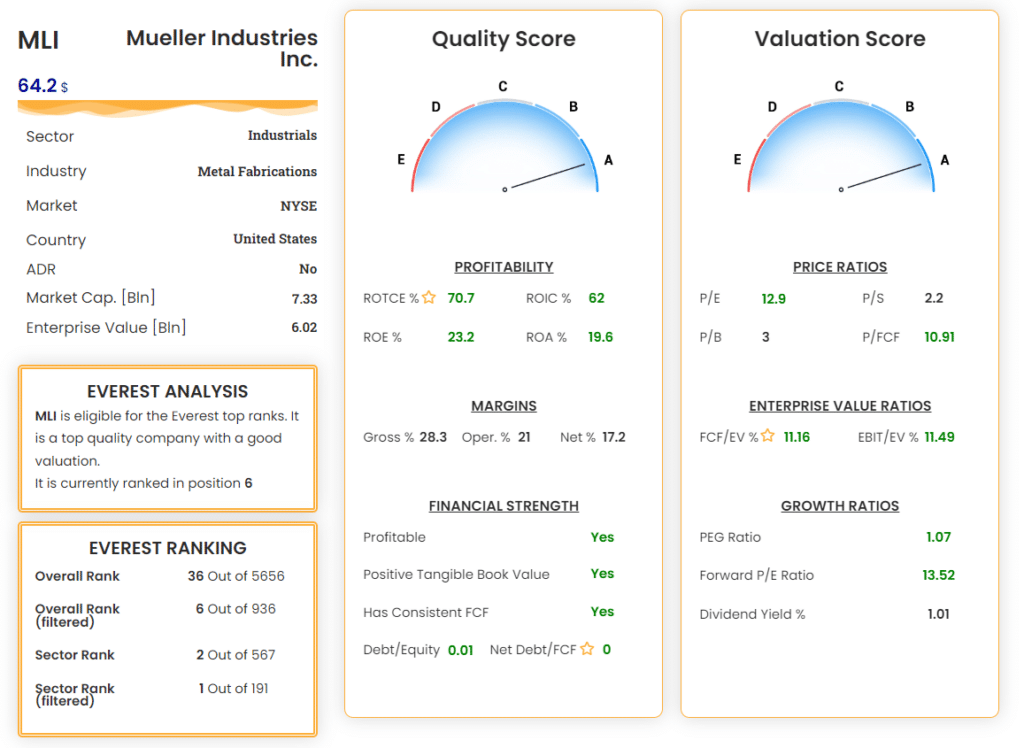Click the Market Cap value 7.33
1024x748 pixels.
coord(304,299)
